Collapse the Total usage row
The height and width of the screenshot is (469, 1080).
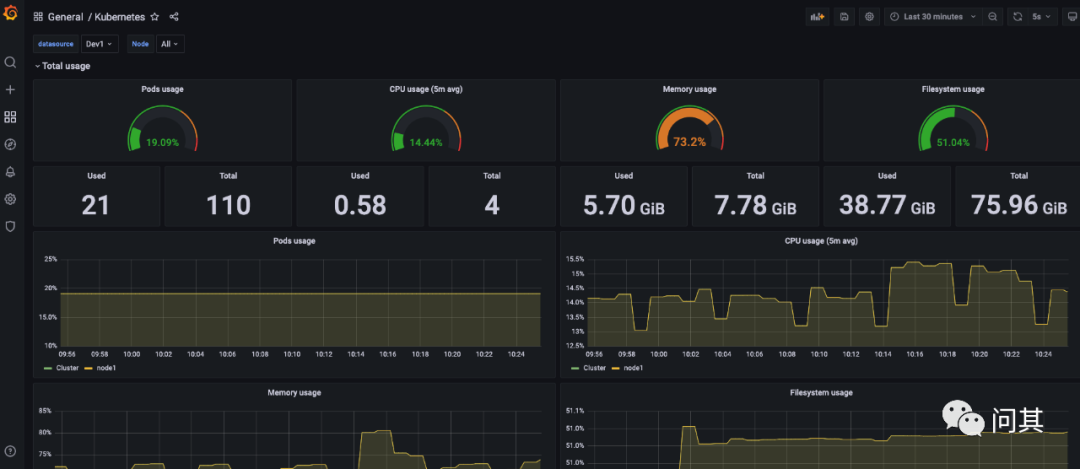[64, 66]
